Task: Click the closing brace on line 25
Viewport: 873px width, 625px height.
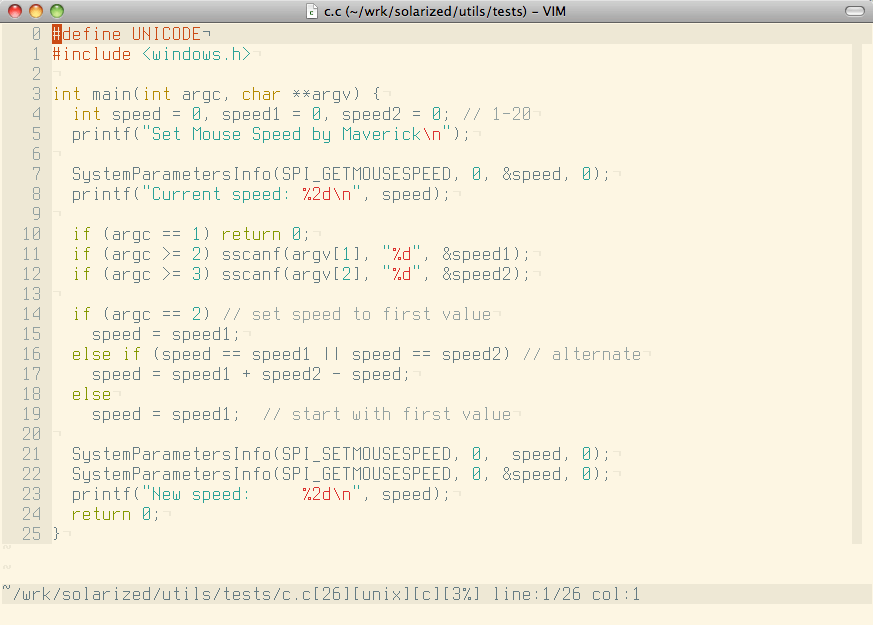Action: (57, 534)
